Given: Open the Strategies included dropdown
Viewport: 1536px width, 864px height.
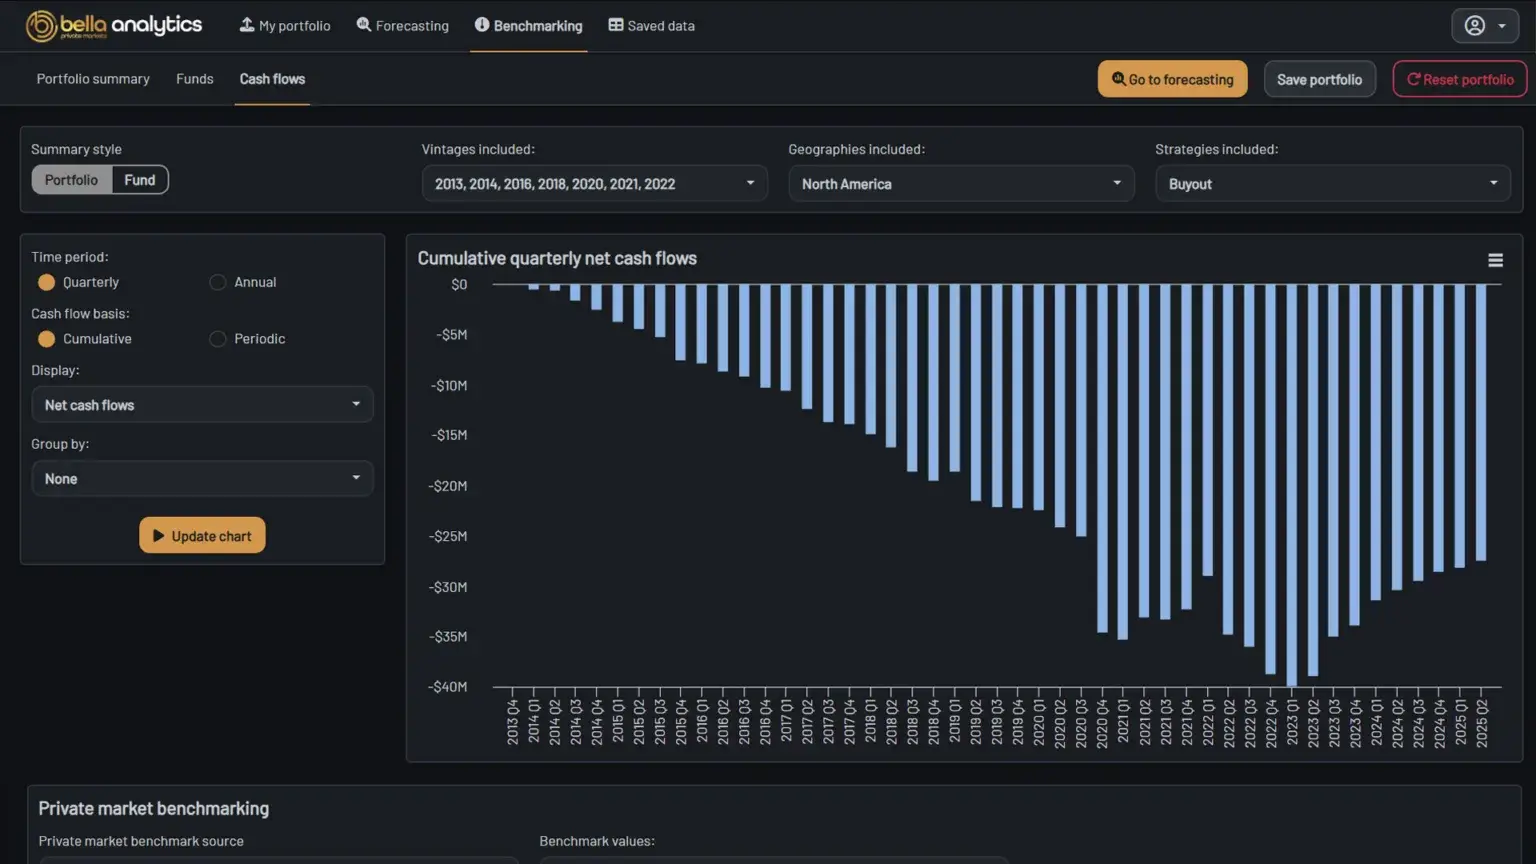Looking at the screenshot, I should pyautogui.click(x=1332, y=183).
